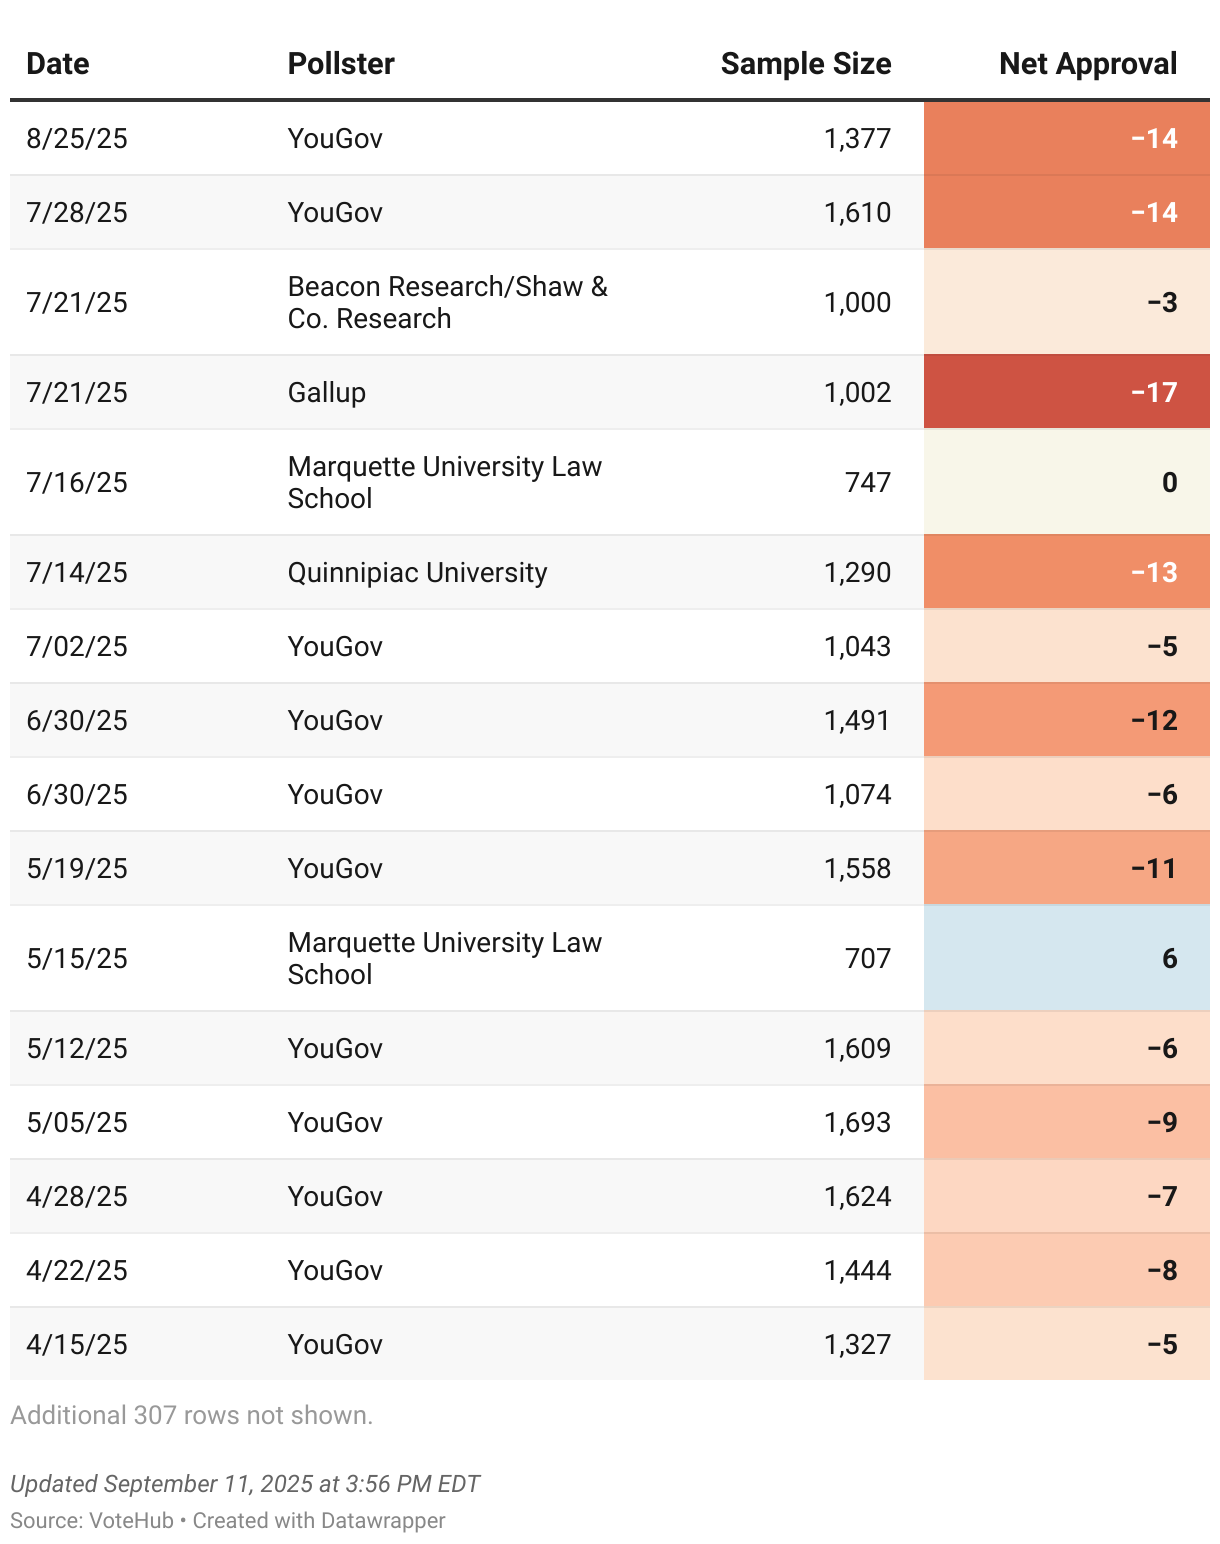Click the "Additional 307 rows not shown" note

pos(192,1415)
